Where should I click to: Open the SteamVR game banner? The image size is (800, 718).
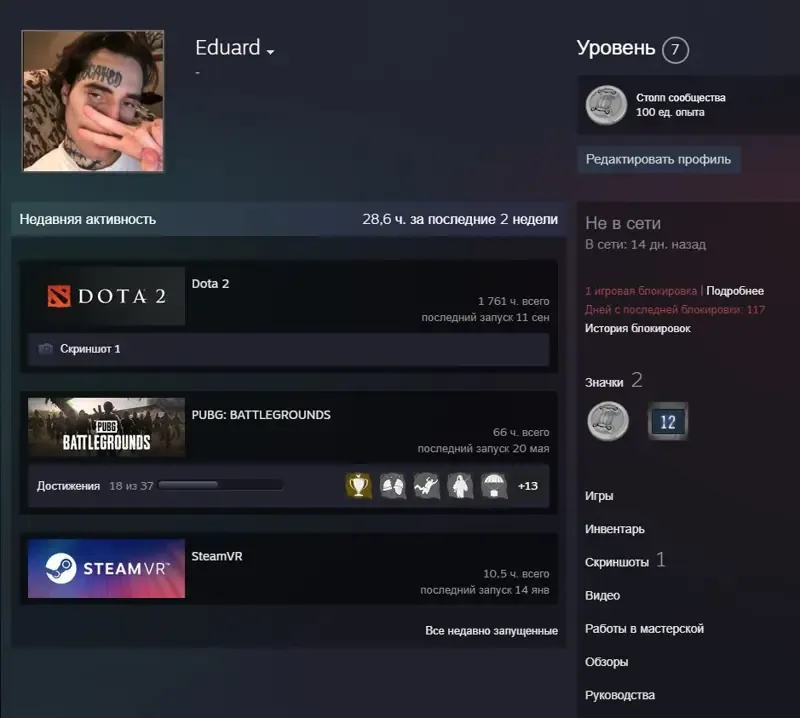(107, 568)
